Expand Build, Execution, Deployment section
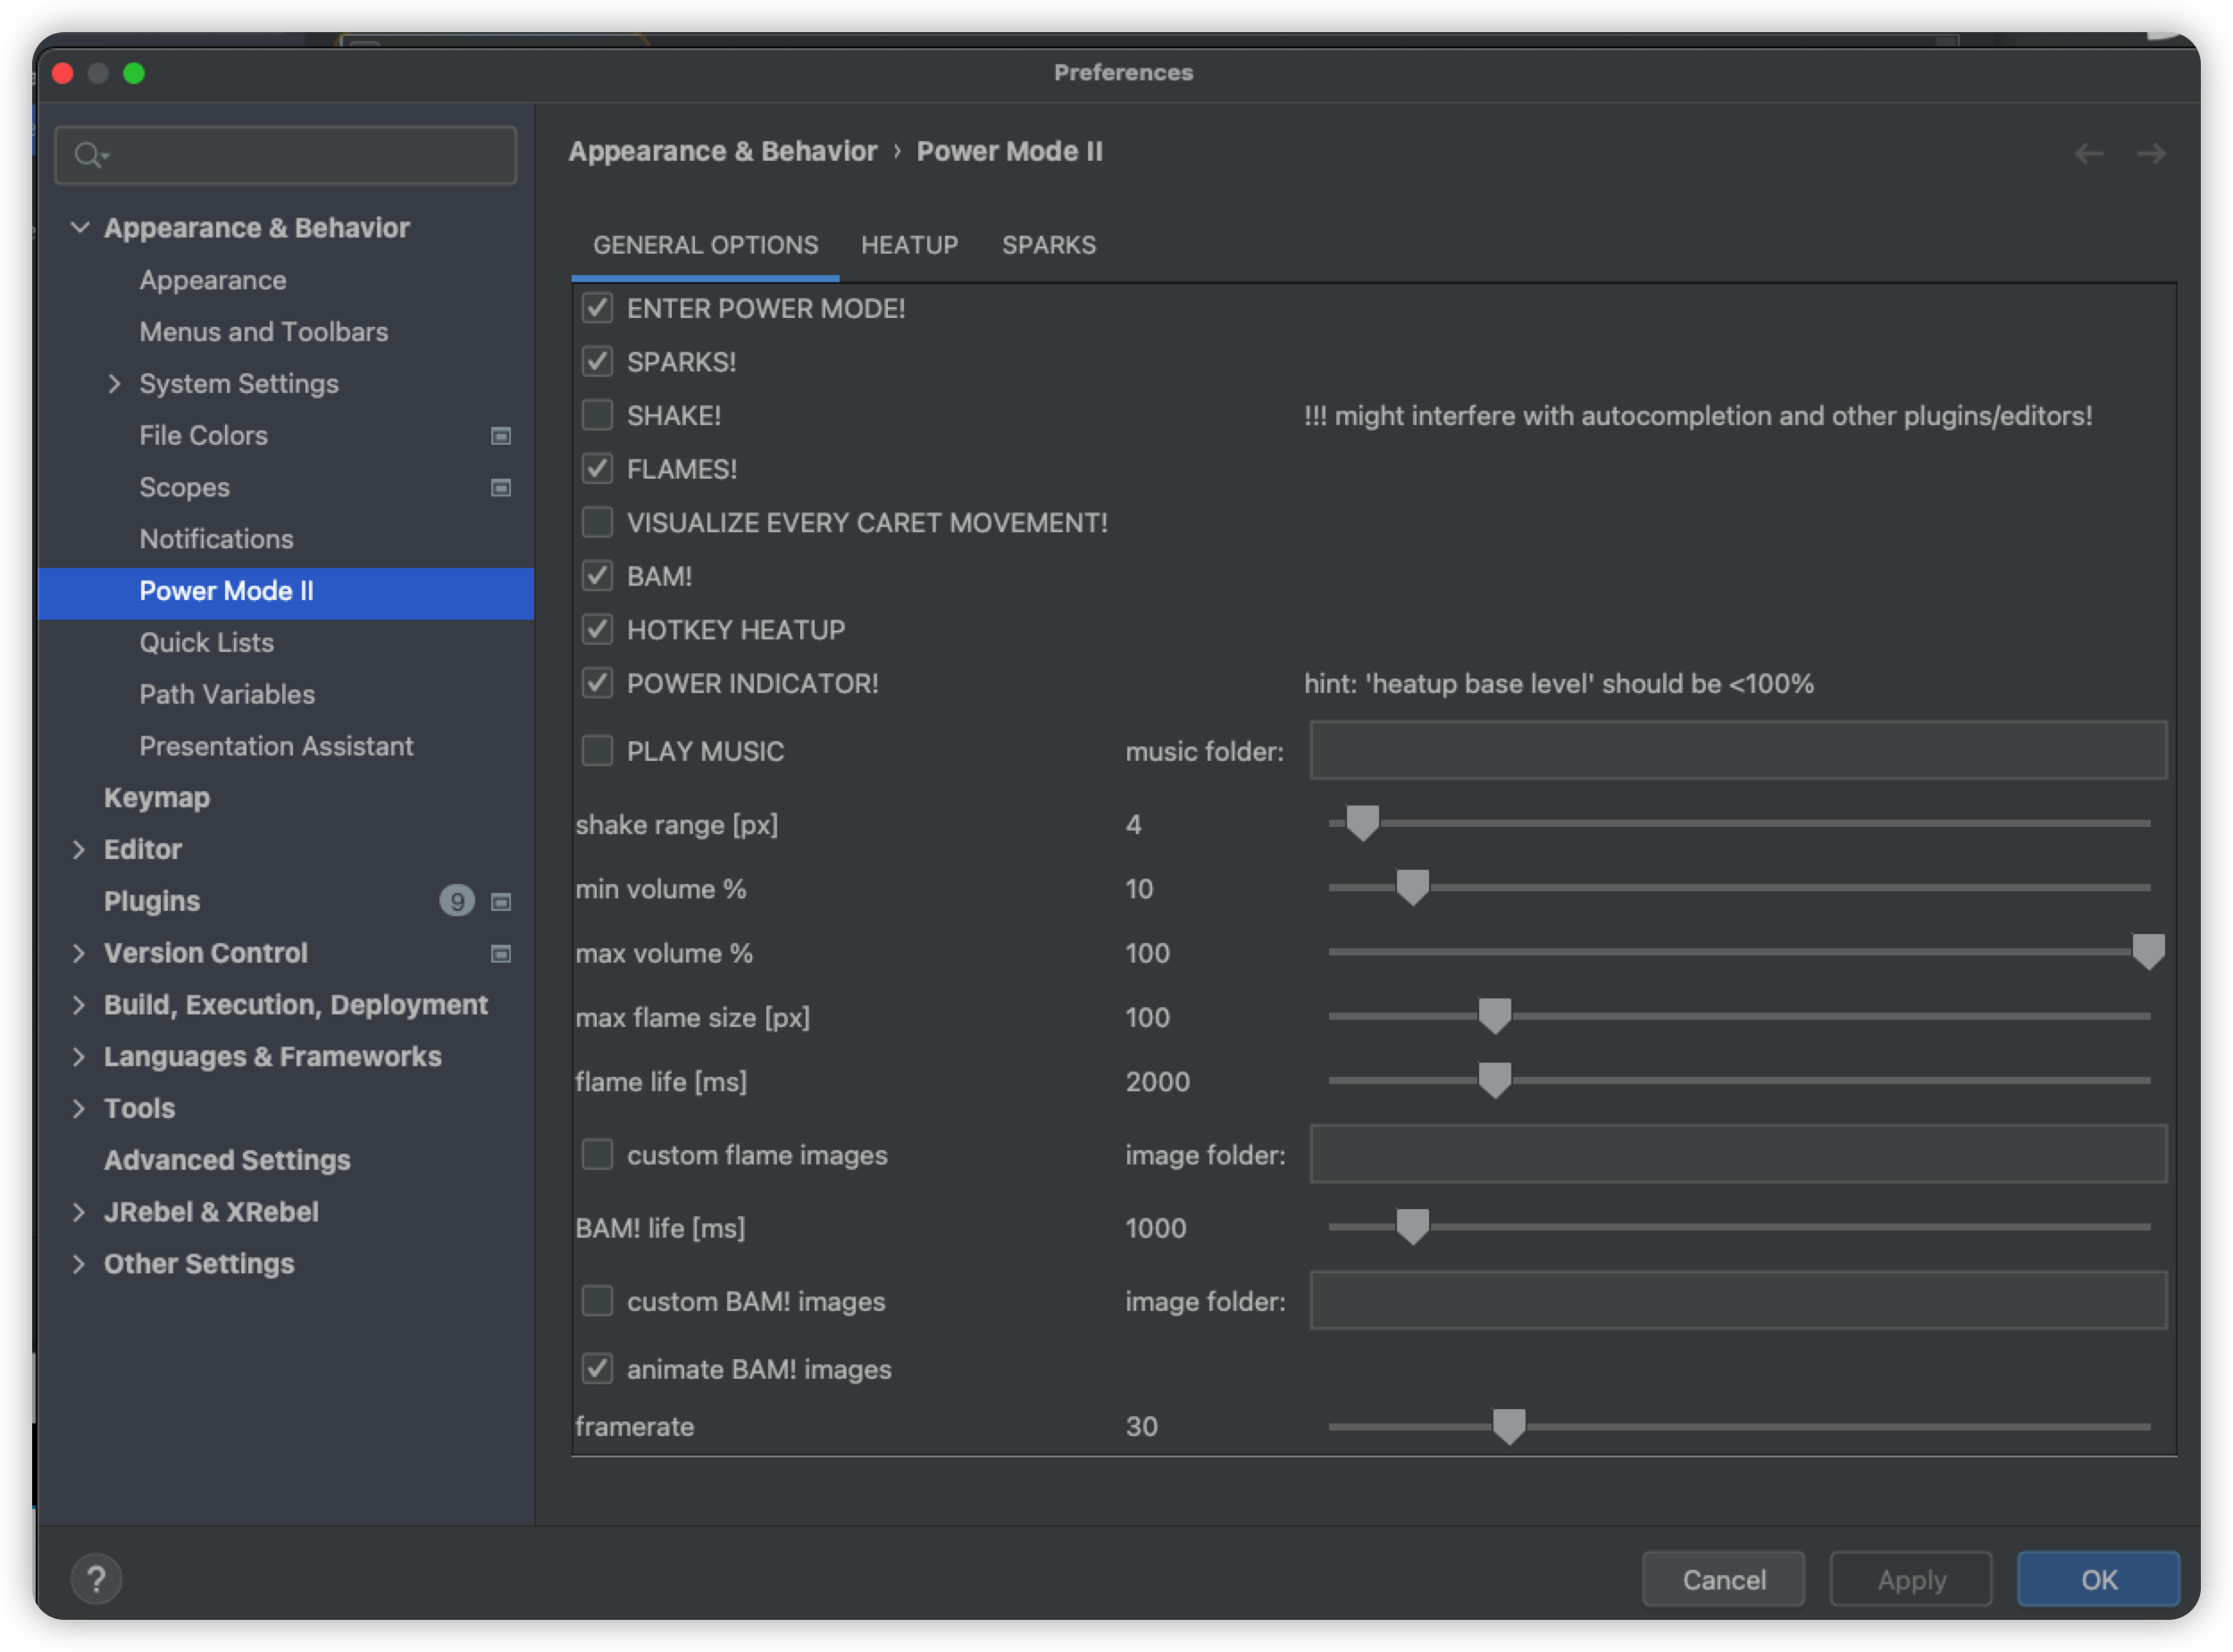Viewport: 2233px width, 1652px height. point(79,1005)
